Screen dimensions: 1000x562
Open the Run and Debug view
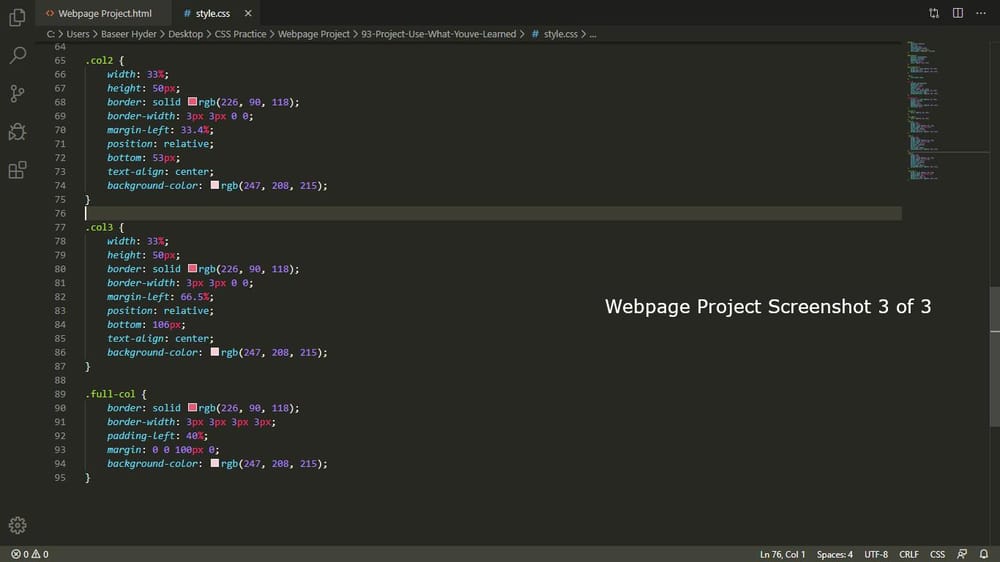[x=17, y=132]
